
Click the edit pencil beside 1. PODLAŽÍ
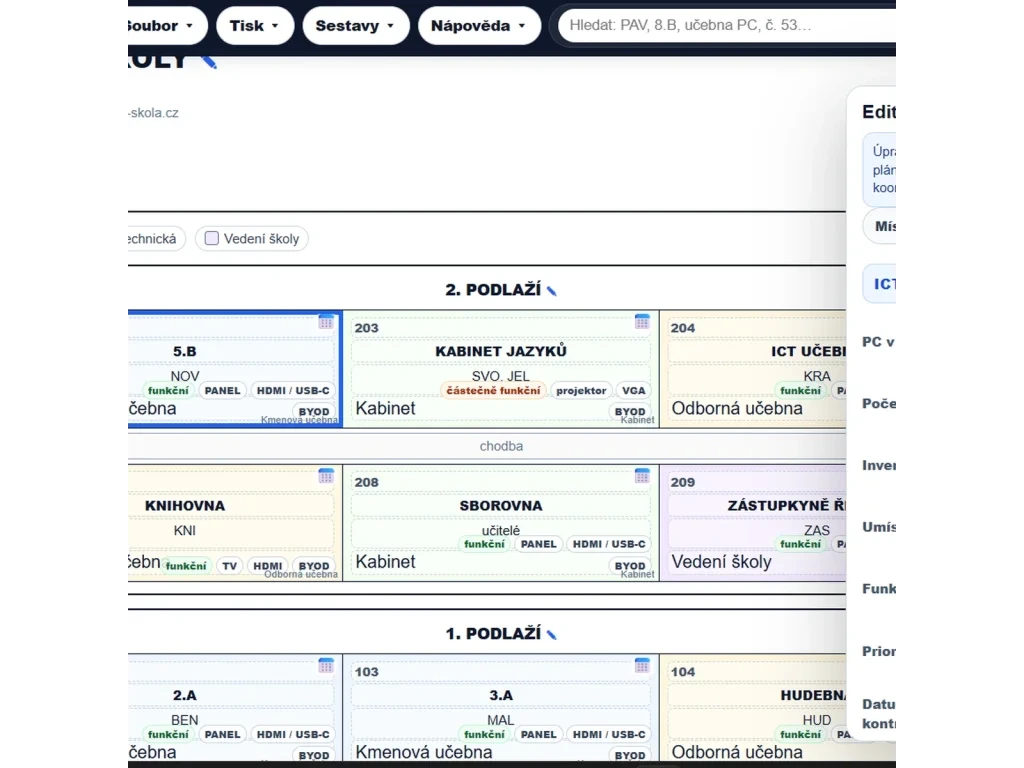[552, 634]
